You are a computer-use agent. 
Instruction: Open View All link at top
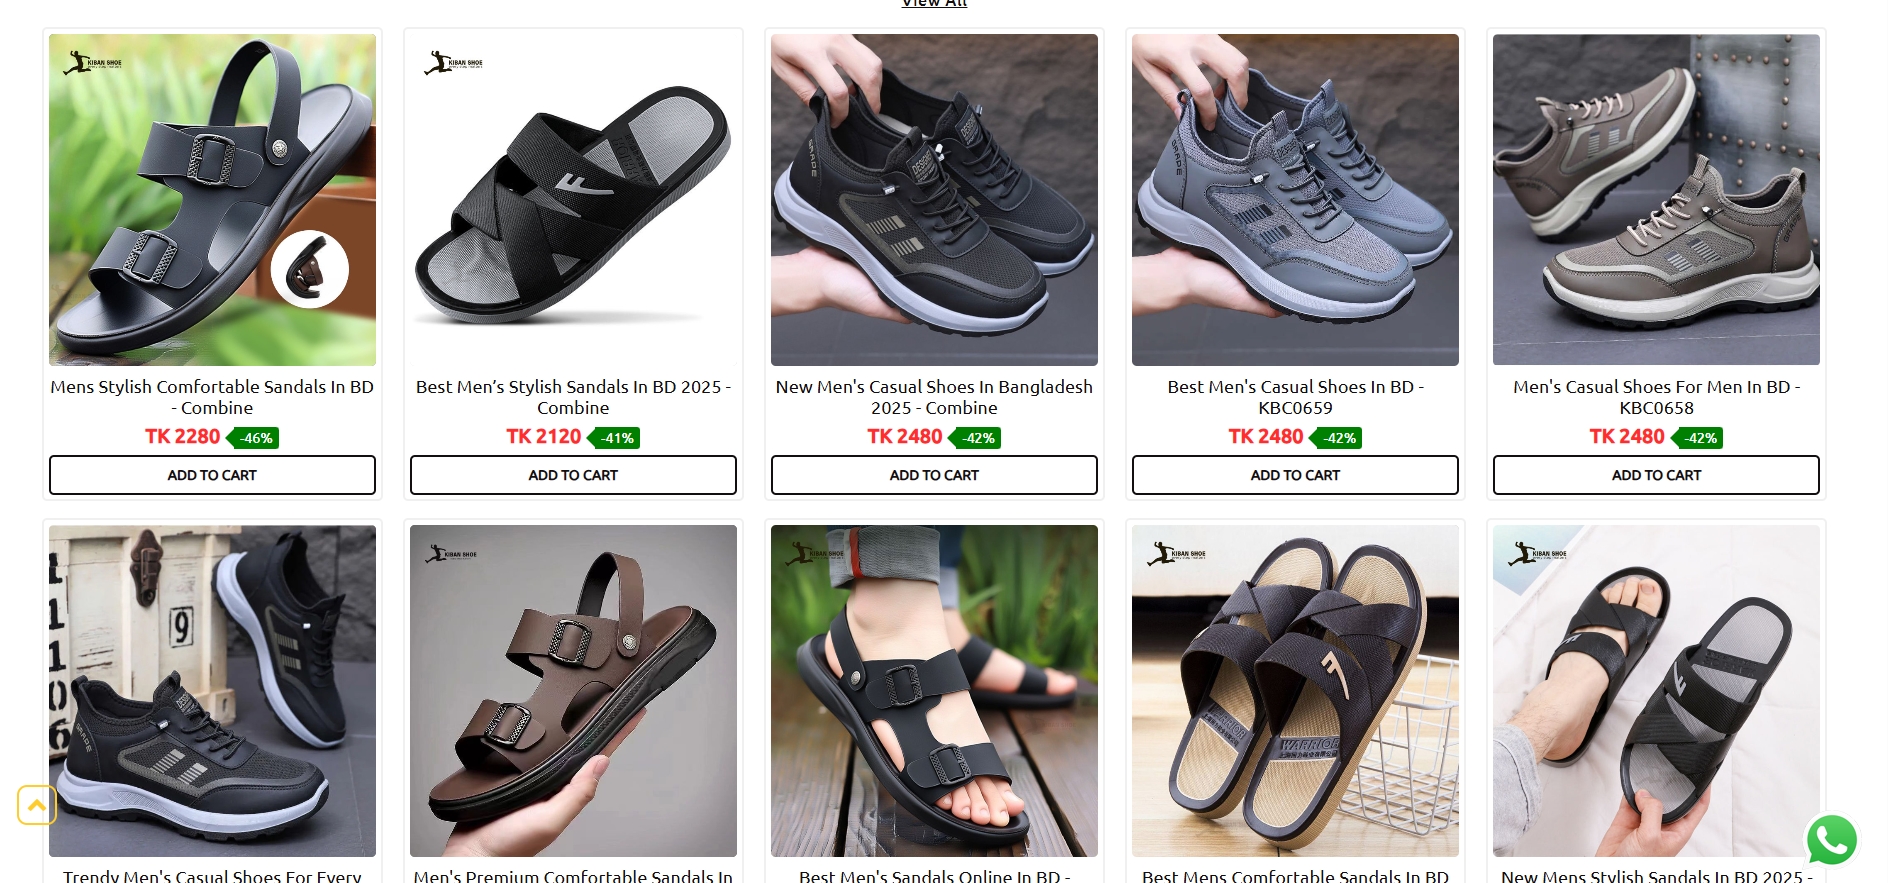934,3
